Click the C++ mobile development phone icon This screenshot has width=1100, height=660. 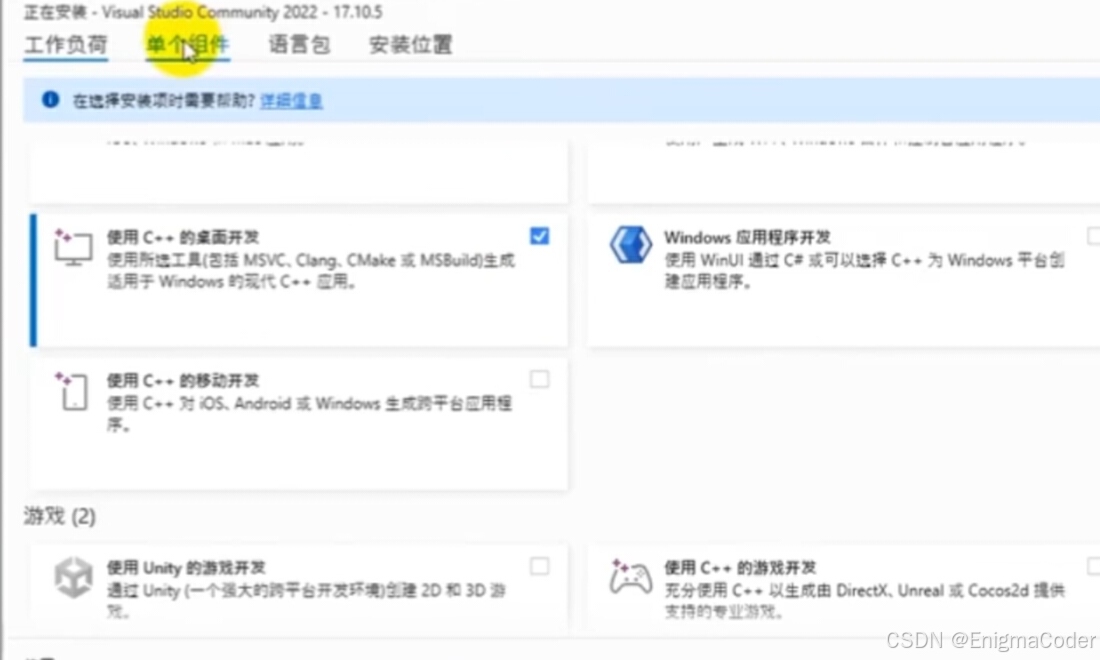[72, 391]
